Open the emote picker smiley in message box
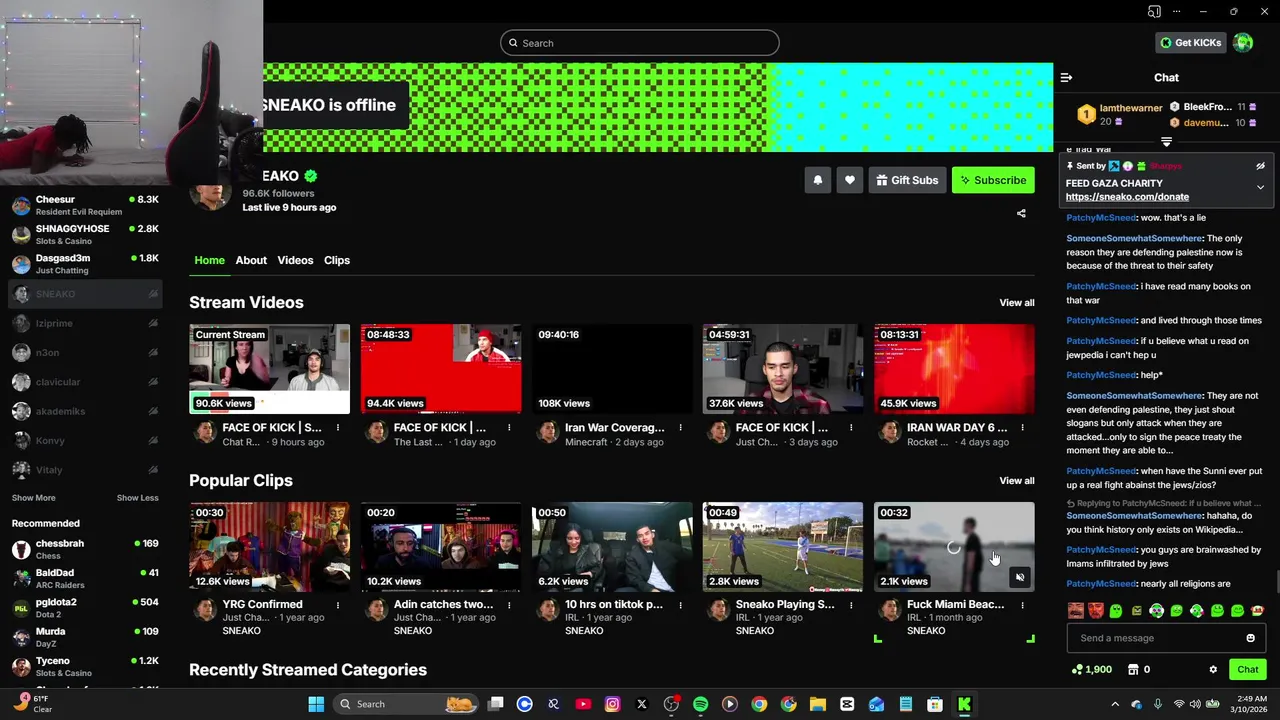 [1250, 638]
